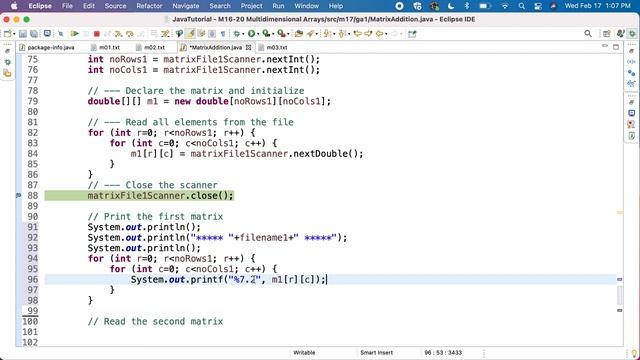Click the Step Into debug icon
The image size is (640, 360).
coord(118,34)
